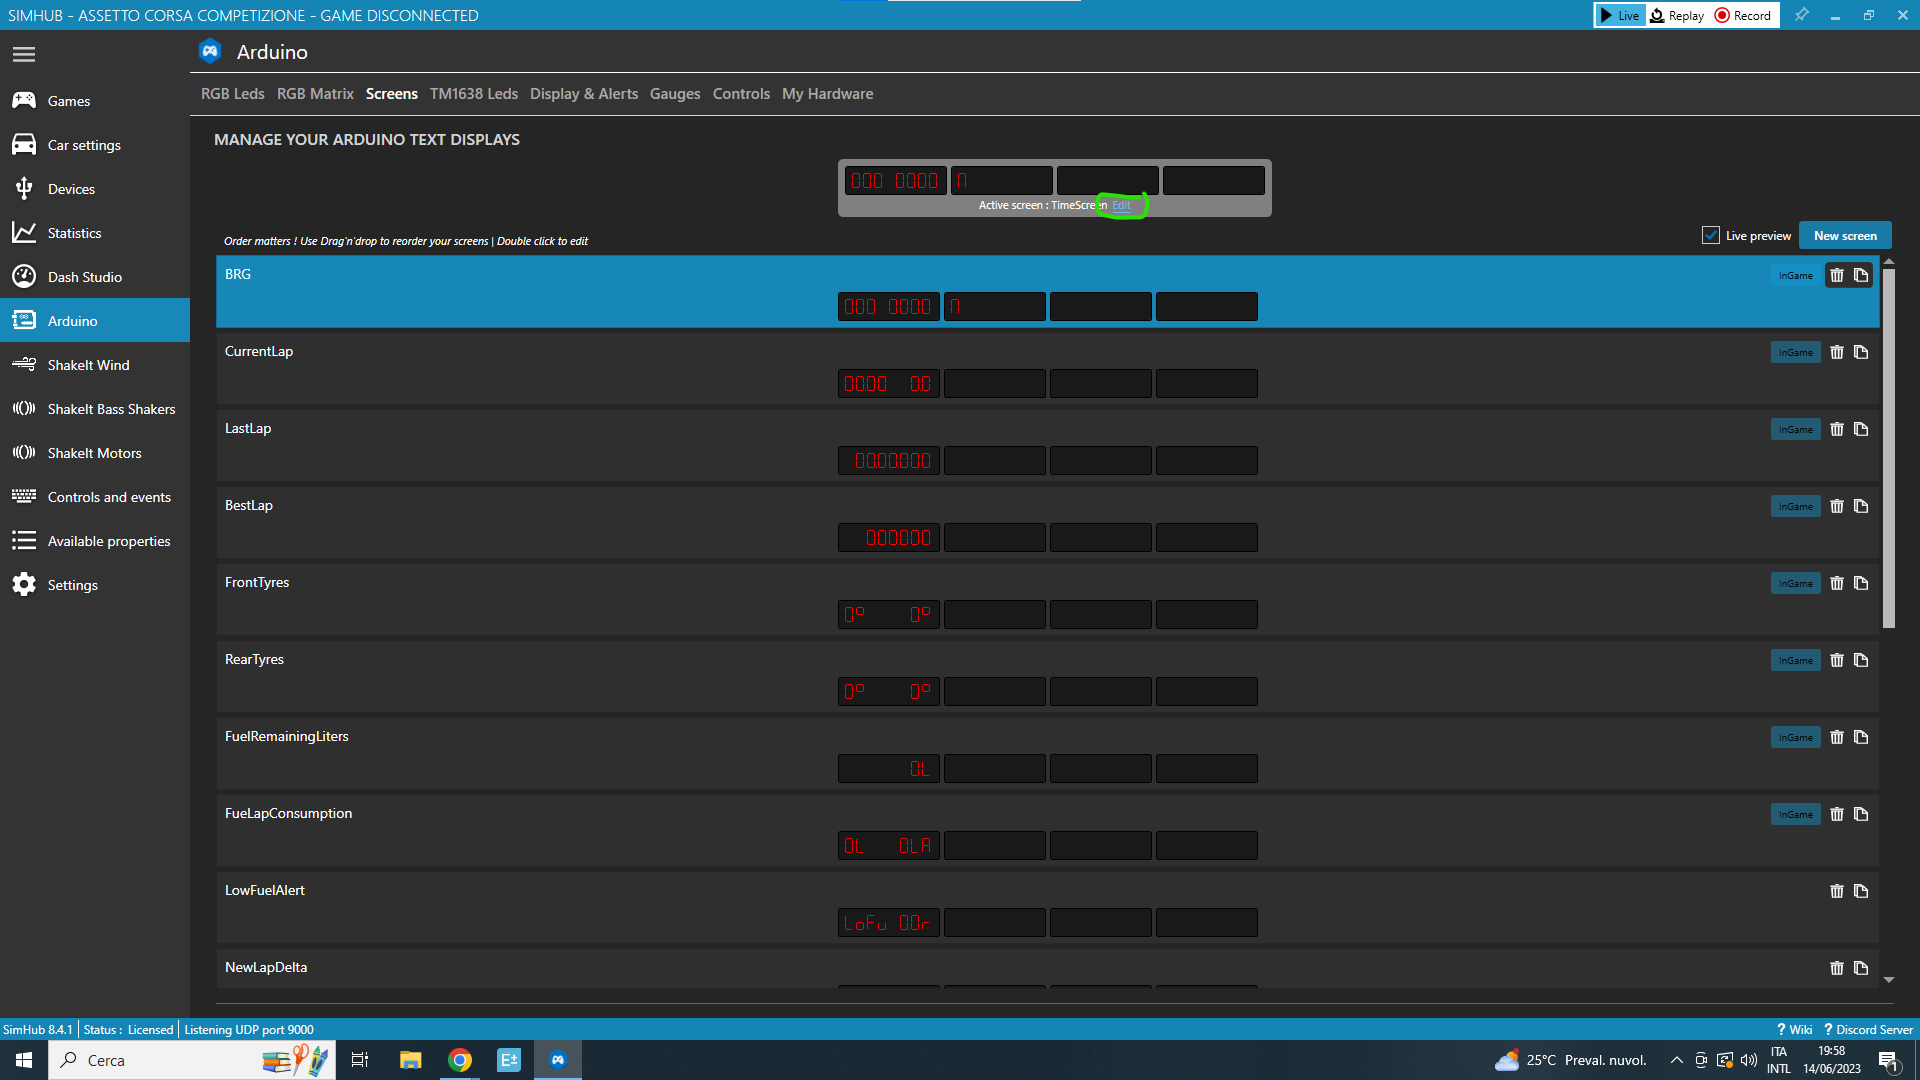Open the Display & Alerts tab
Image resolution: width=1920 pixels, height=1080 pixels.
tap(584, 94)
